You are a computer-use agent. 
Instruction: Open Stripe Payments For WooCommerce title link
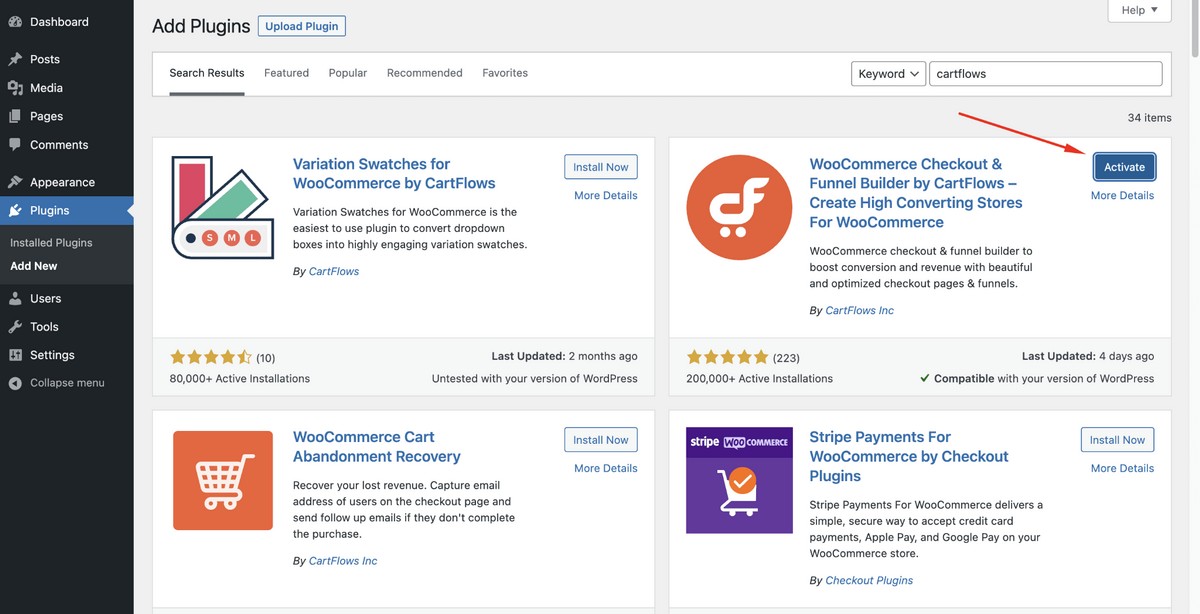click(x=909, y=457)
